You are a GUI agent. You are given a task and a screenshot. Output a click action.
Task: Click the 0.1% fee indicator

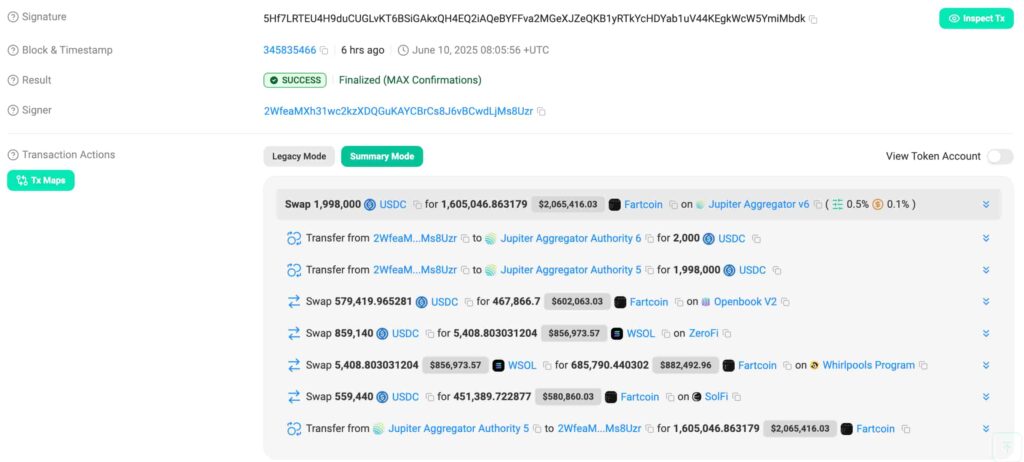point(891,204)
